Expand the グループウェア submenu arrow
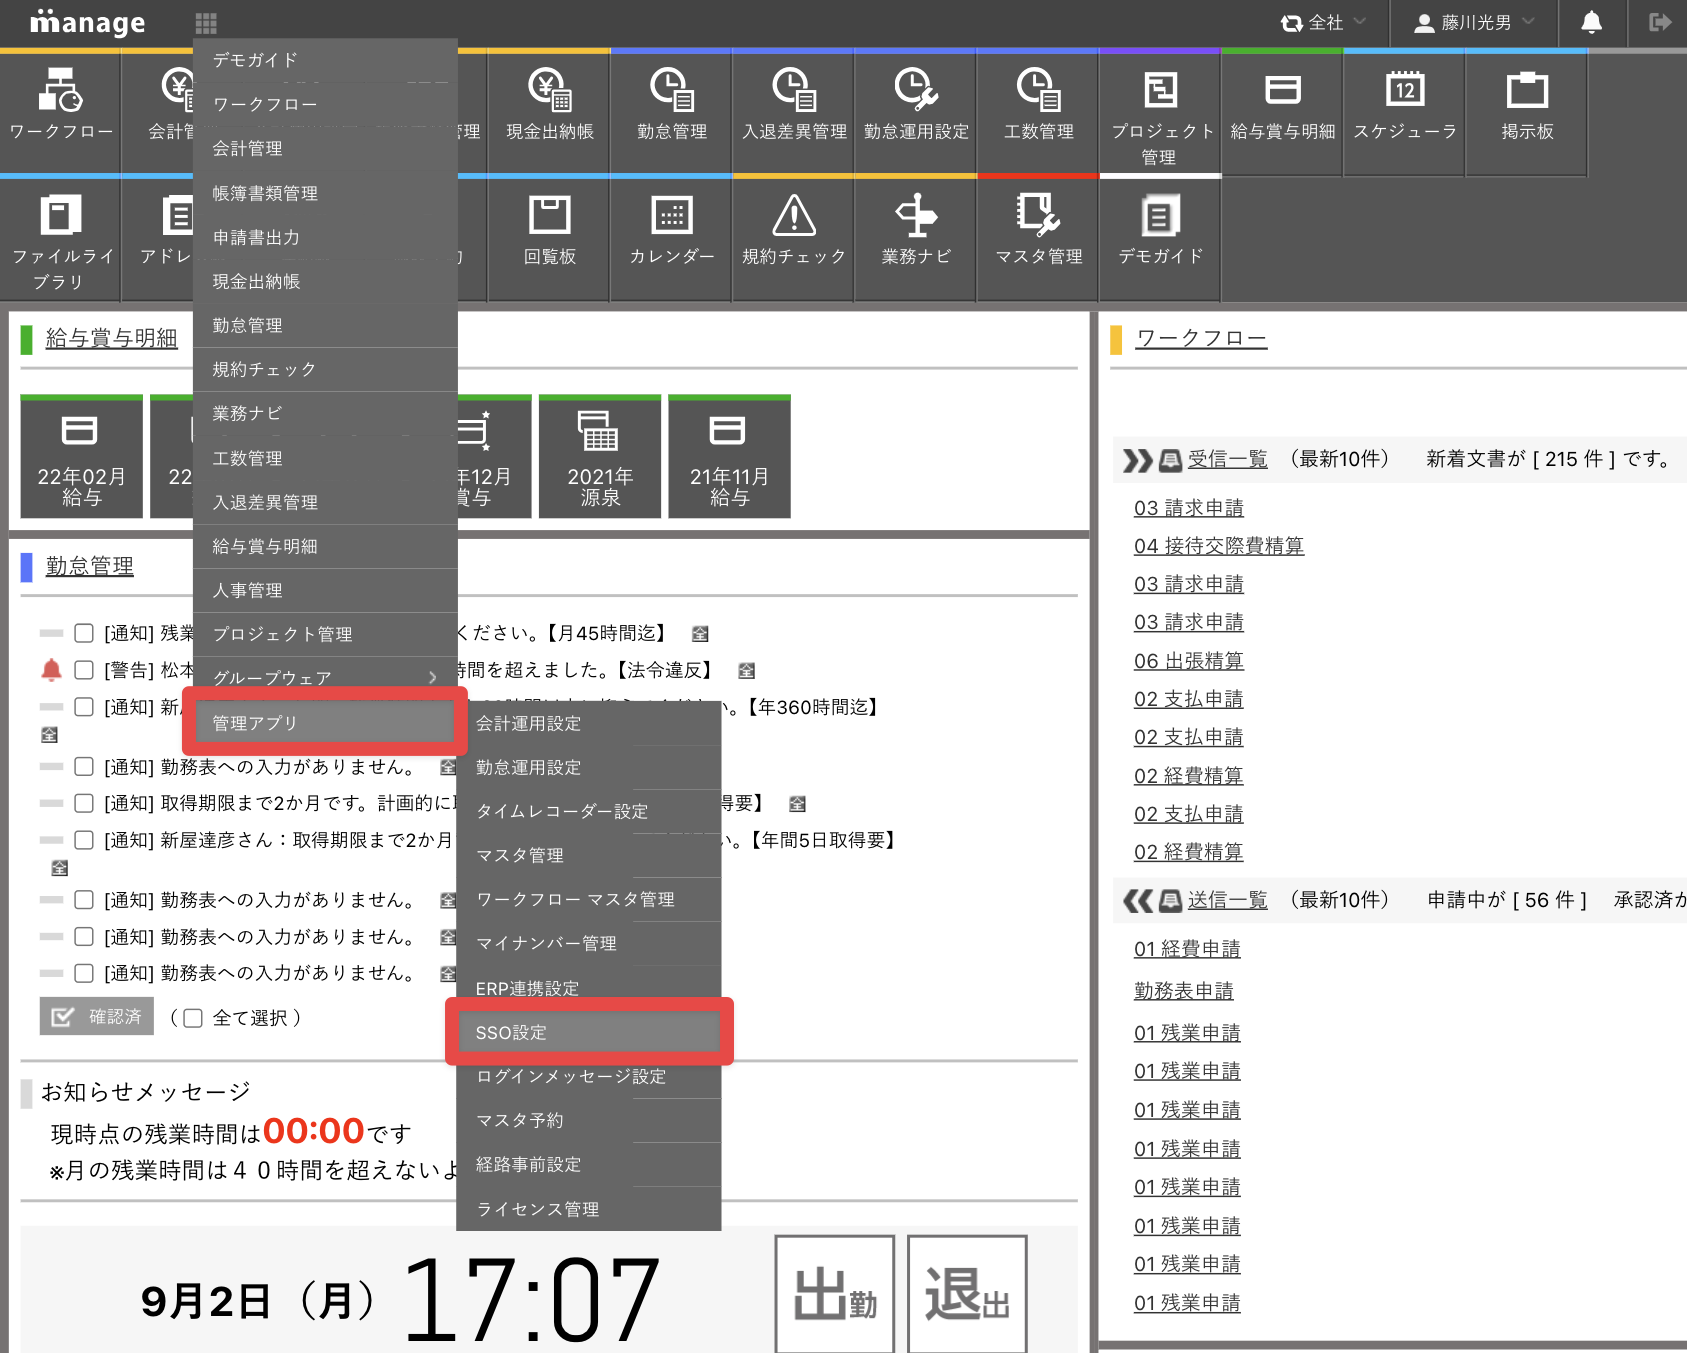This screenshot has width=1687, height=1353. click(432, 678)
